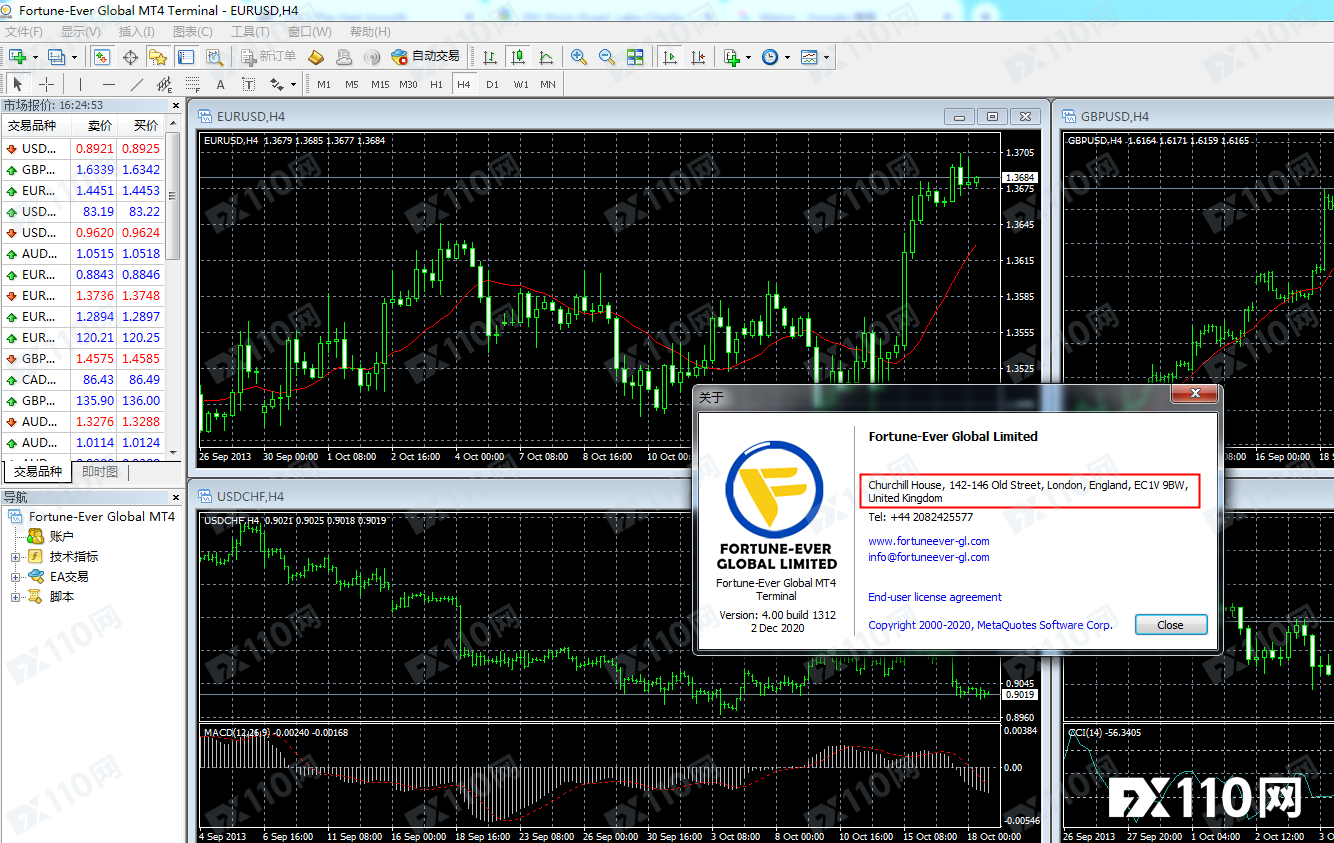Expand the 脚本 tree node
Screen dimensions: 1334x843
pos(15,597)
